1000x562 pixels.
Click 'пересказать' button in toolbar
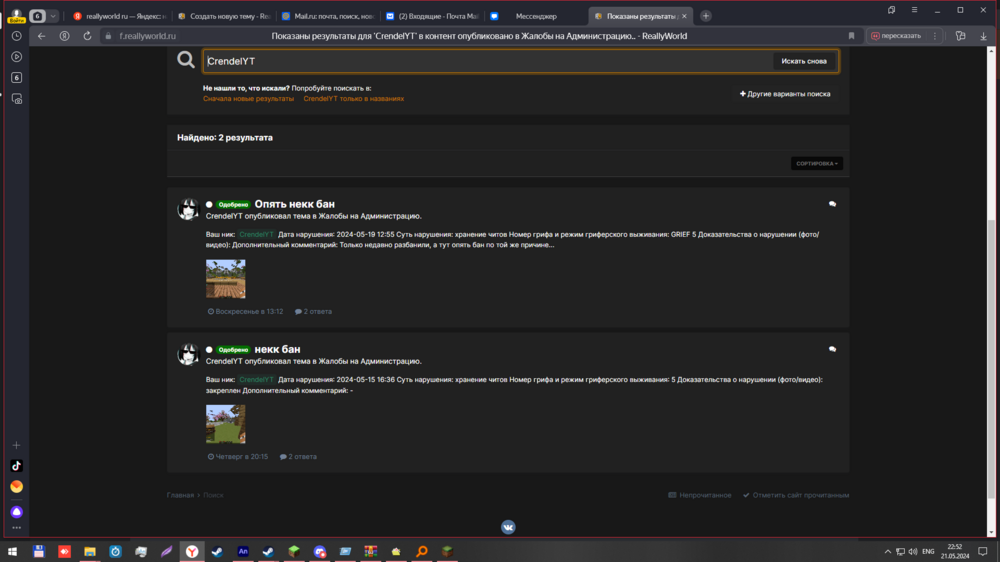click(896, 36)
